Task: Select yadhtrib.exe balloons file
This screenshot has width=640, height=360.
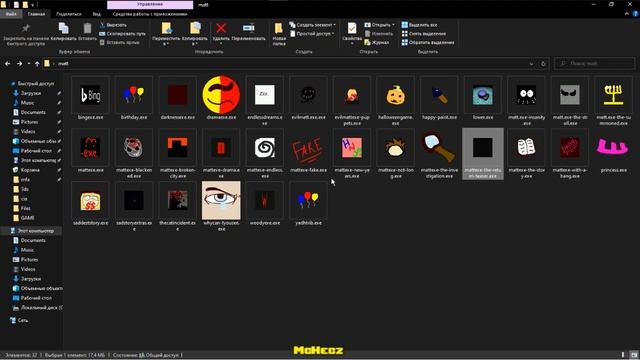Action: 309,204
